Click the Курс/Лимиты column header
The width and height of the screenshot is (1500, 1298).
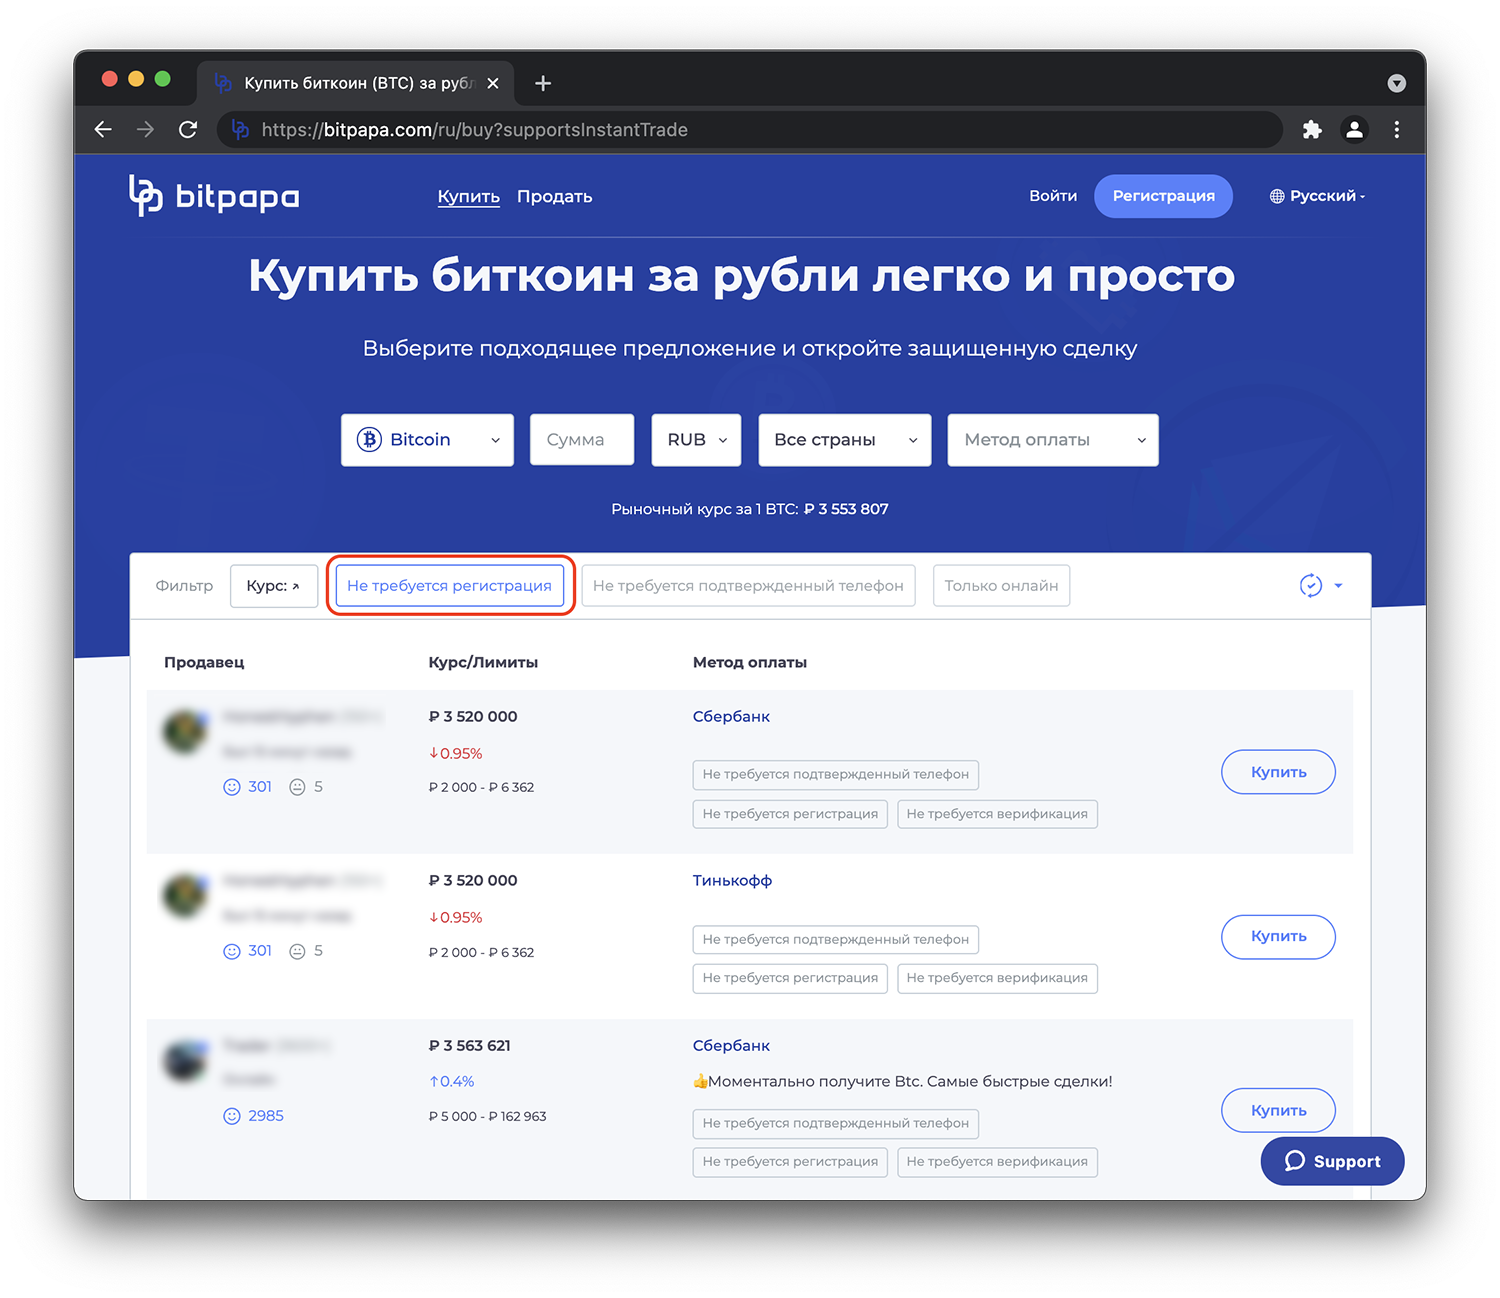click(x=483, y=662)
